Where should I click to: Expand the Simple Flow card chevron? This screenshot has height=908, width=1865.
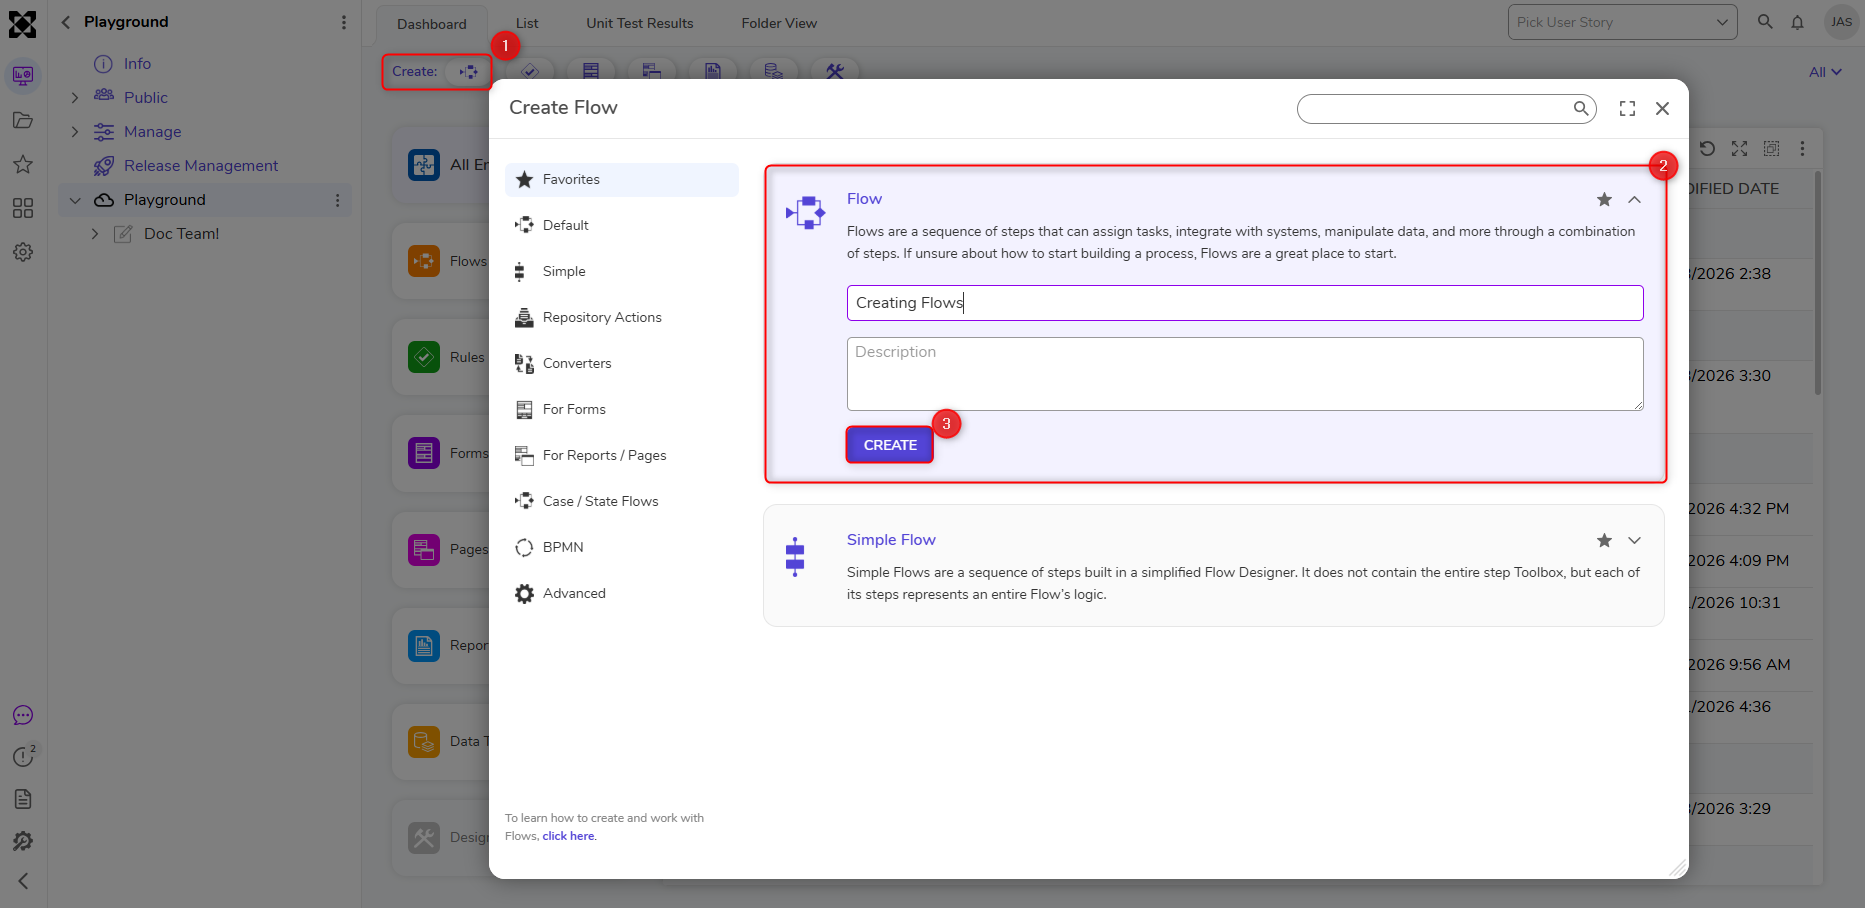click(x=1634, y=540)
